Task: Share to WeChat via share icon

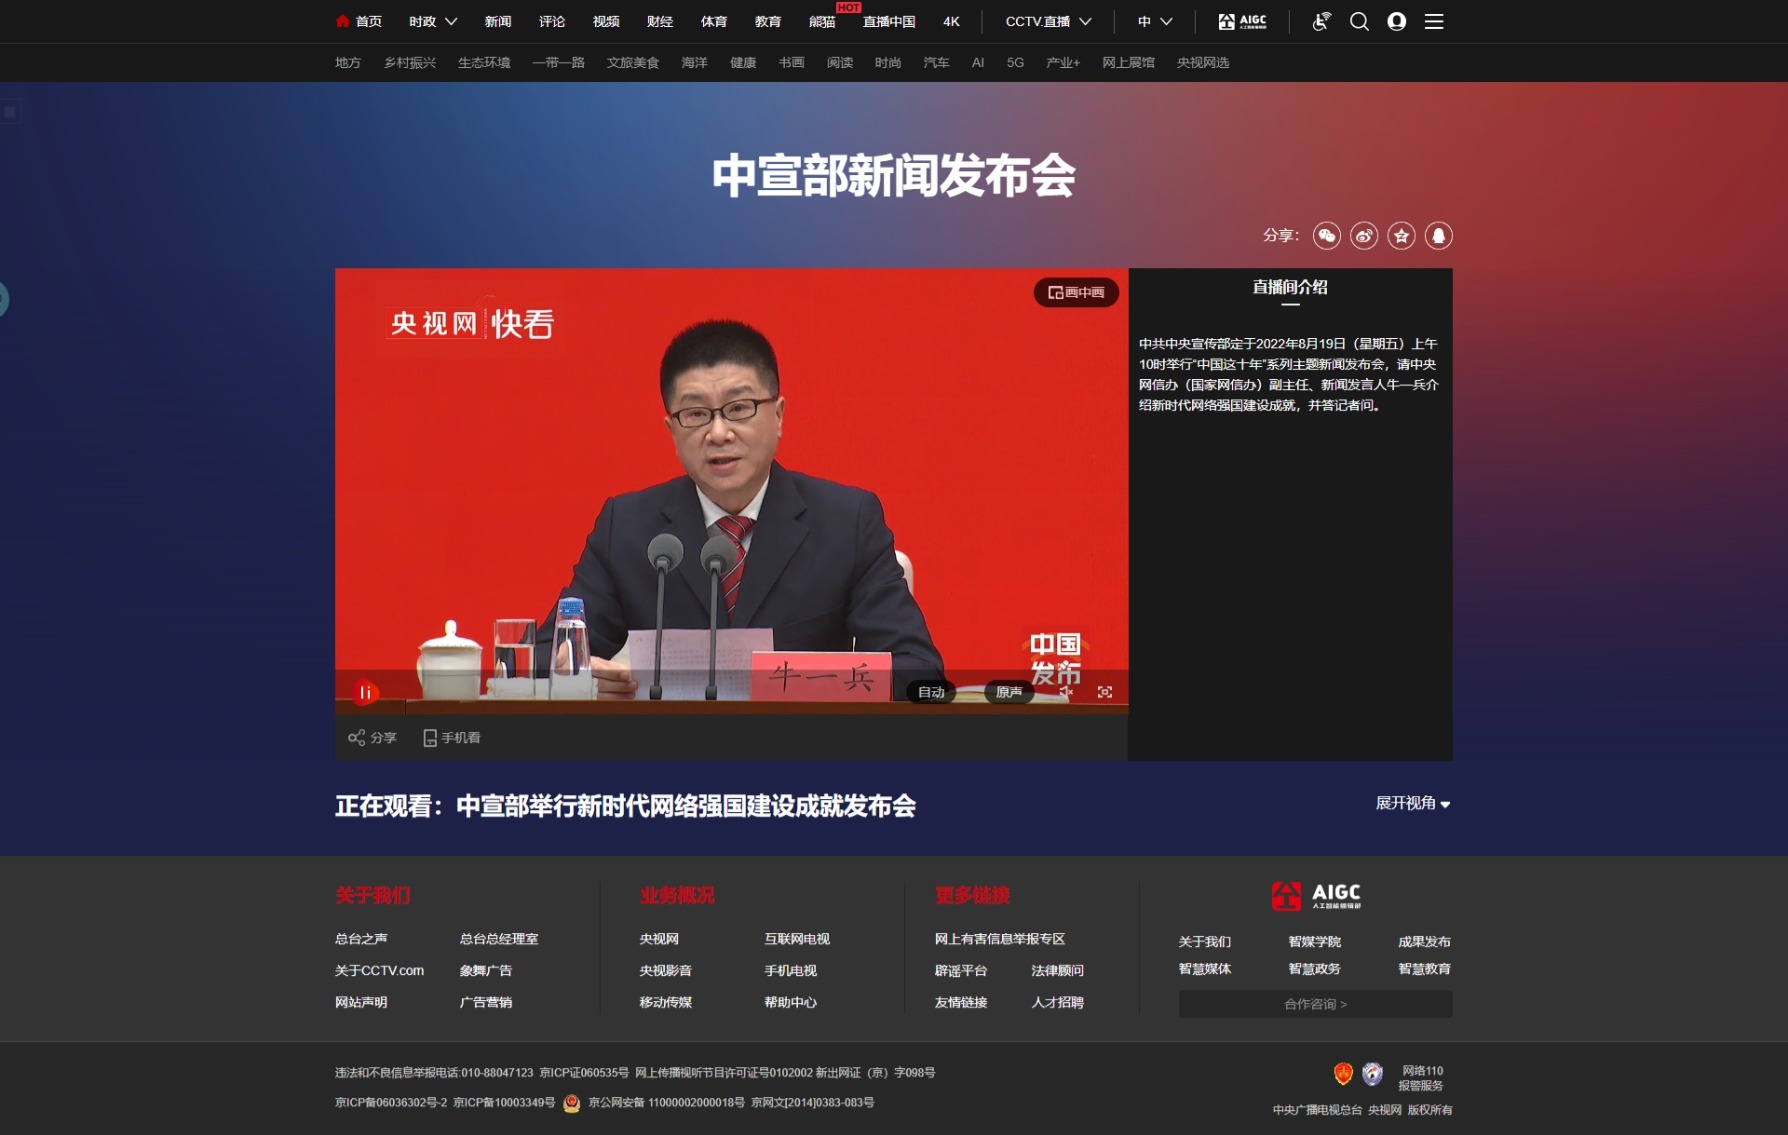Action: tap(1327, 236)
